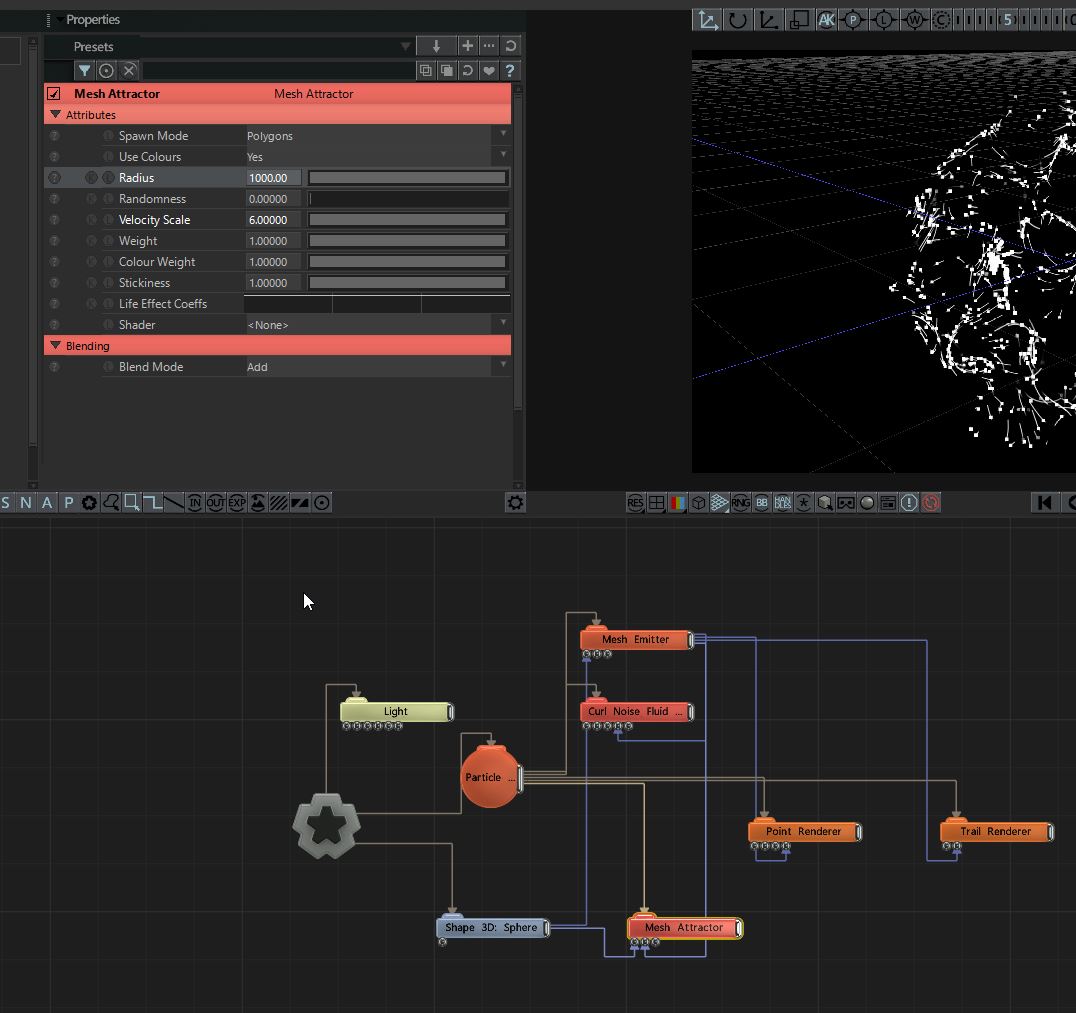Add a new preset with plus button

point(467,46)
